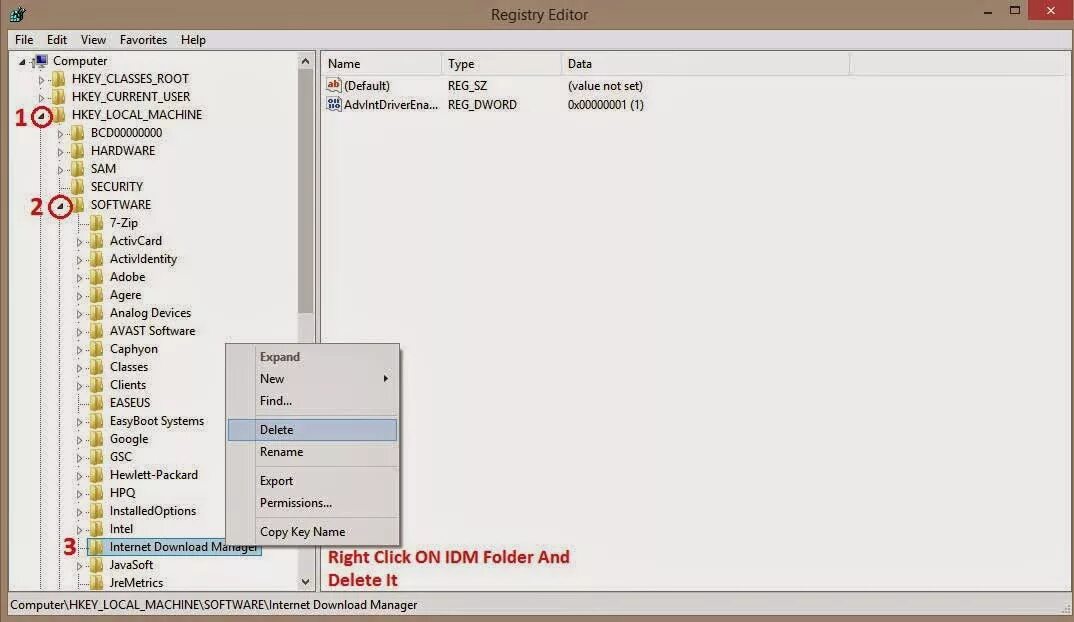Image resolution: width=1074 pixels, height=622 pixels.
Task: Sort values by Data column header
Action: [705, 64]
